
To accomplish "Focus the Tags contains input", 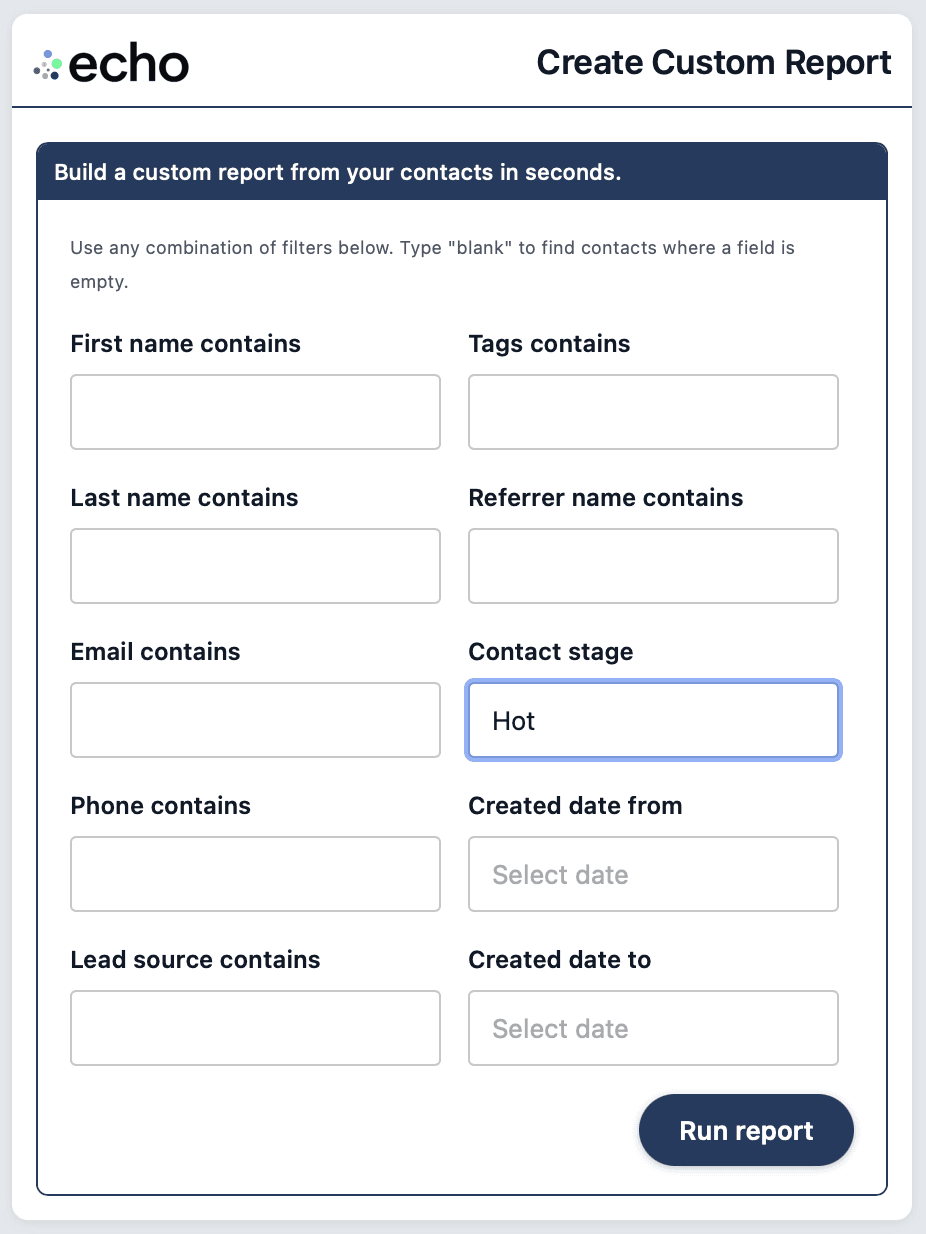I will tap(653, 412).
